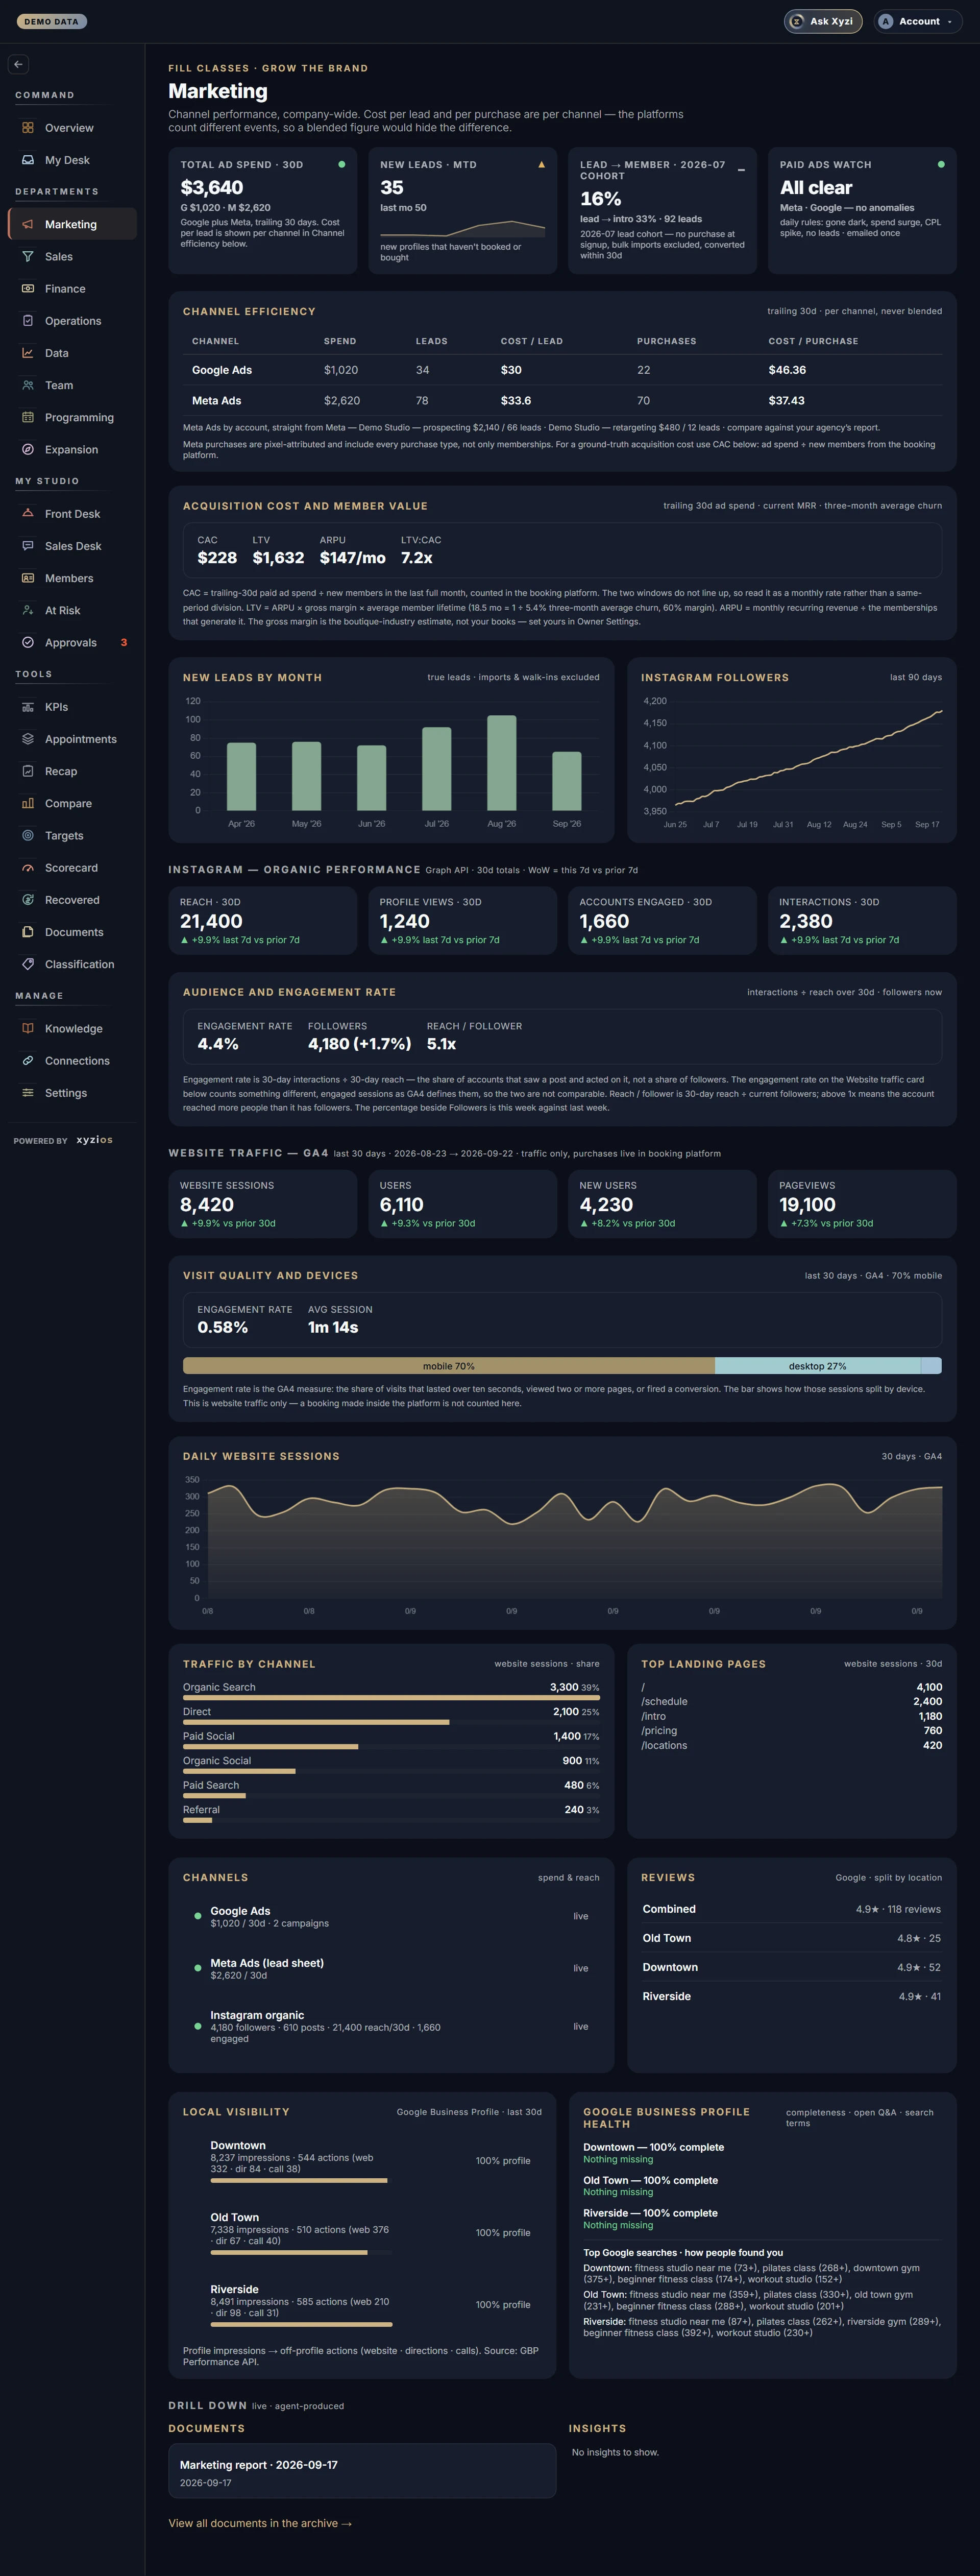Click the Targets icon

coord(28,835)
